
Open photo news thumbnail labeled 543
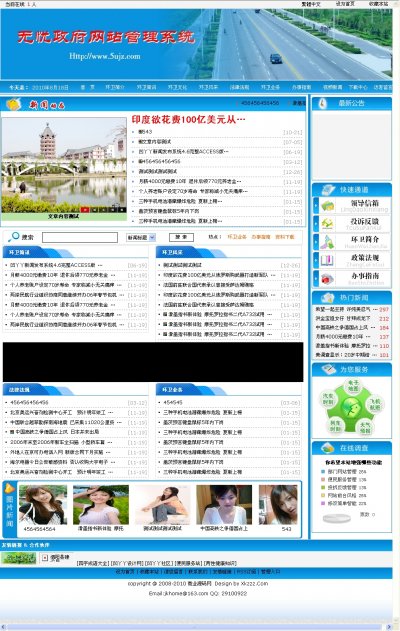(278, 505)
